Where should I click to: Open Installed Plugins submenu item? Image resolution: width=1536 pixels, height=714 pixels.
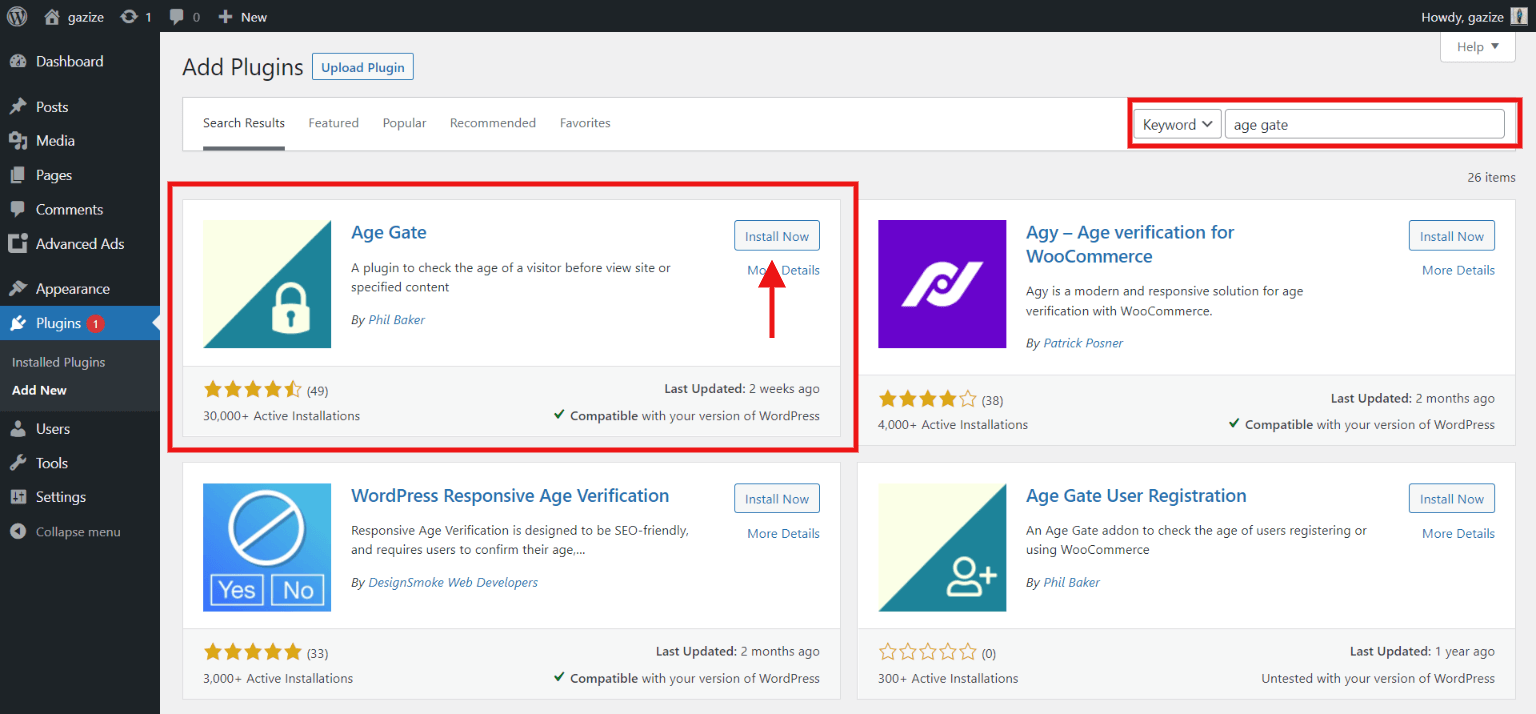coord(58,362)
